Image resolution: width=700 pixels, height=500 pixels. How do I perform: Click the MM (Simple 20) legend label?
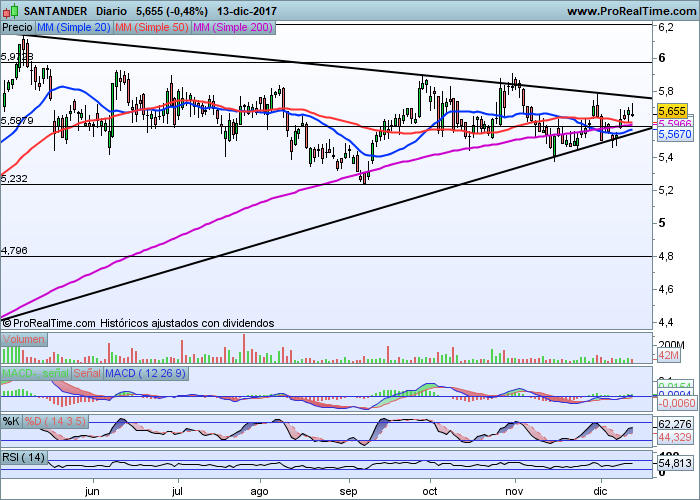click(x=73, y=27)
